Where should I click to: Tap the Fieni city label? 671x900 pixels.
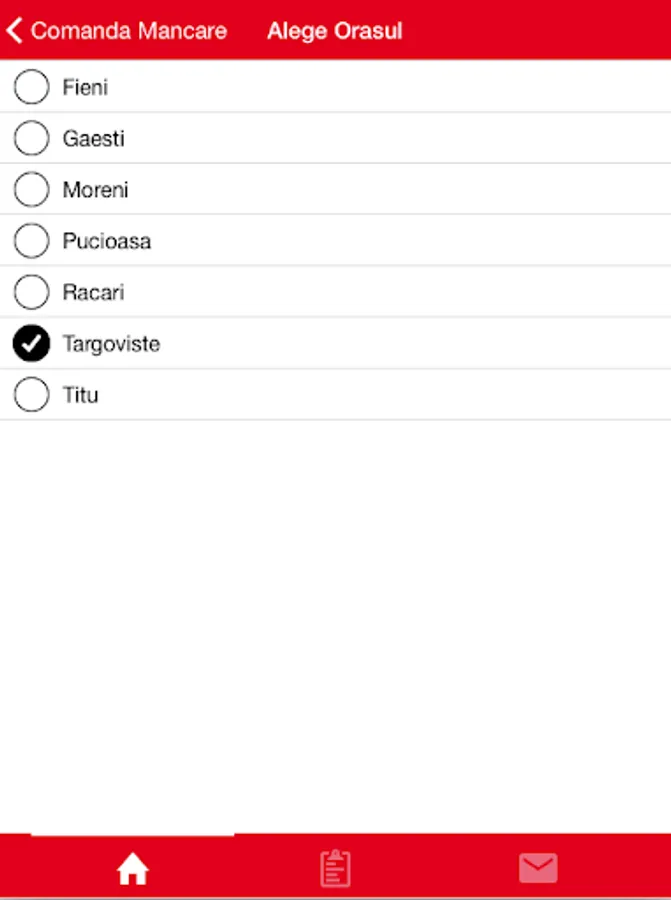pos(85,87)
